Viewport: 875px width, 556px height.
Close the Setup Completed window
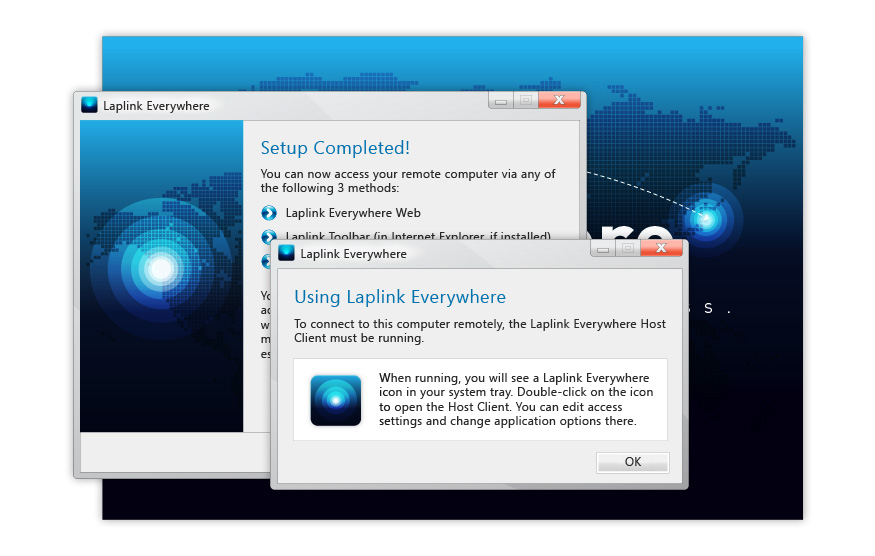(559, 100)
